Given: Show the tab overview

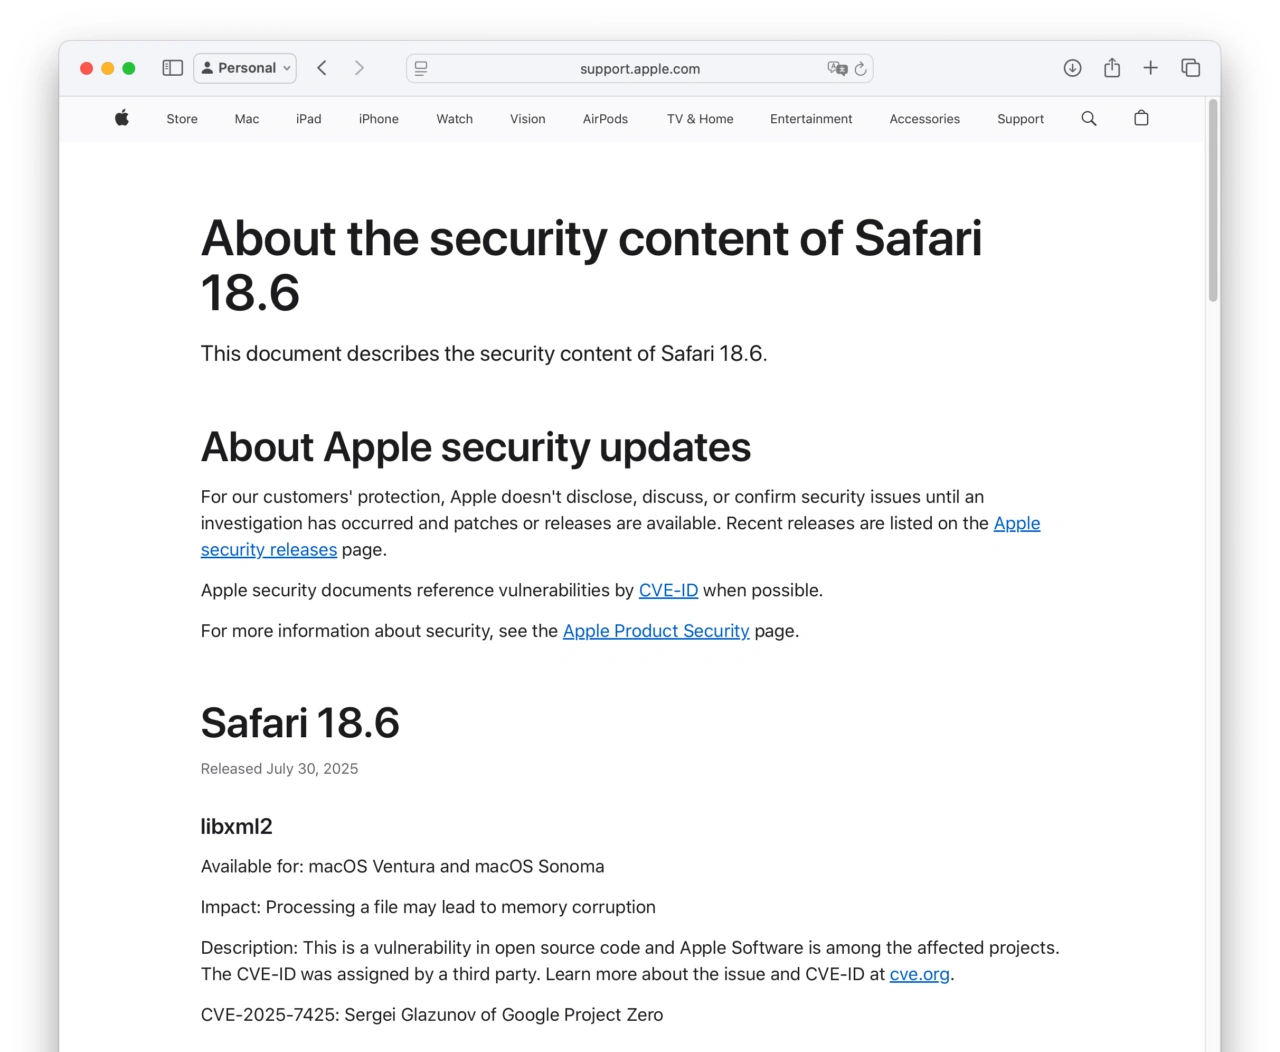Looking at the screenshot, I should coord(1190,68).
